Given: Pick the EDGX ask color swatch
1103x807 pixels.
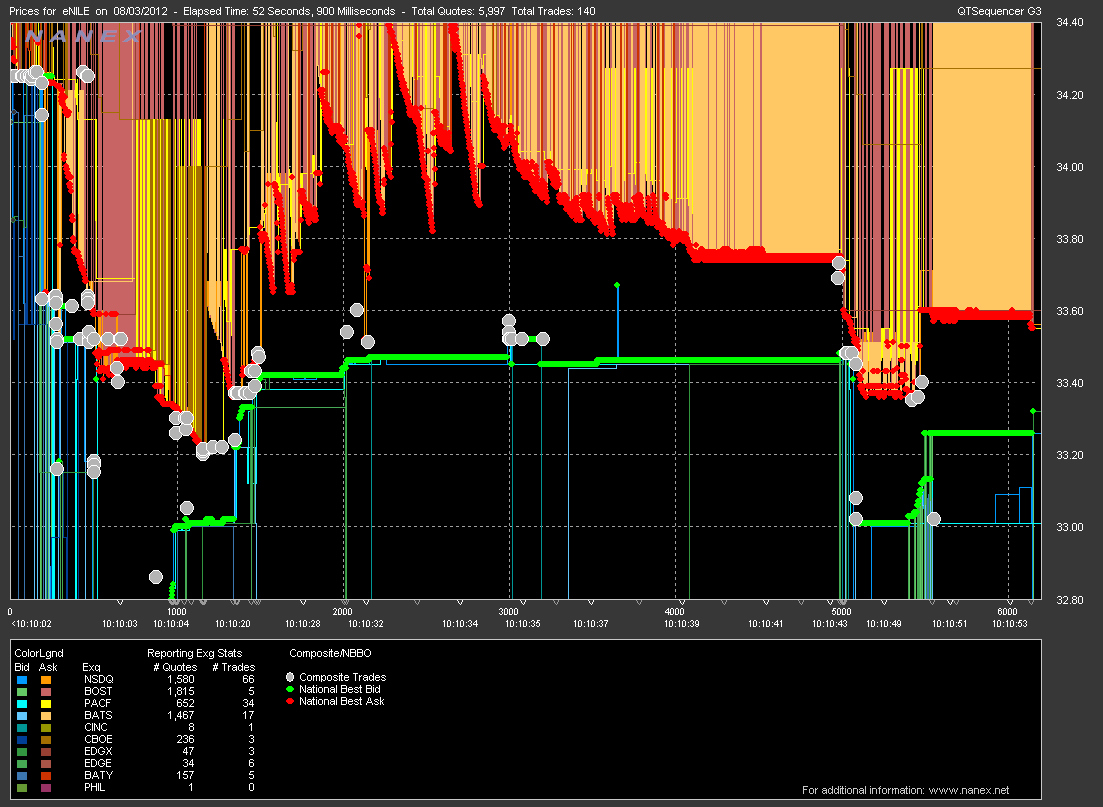Looking at the screenshot, I should 46,751.
